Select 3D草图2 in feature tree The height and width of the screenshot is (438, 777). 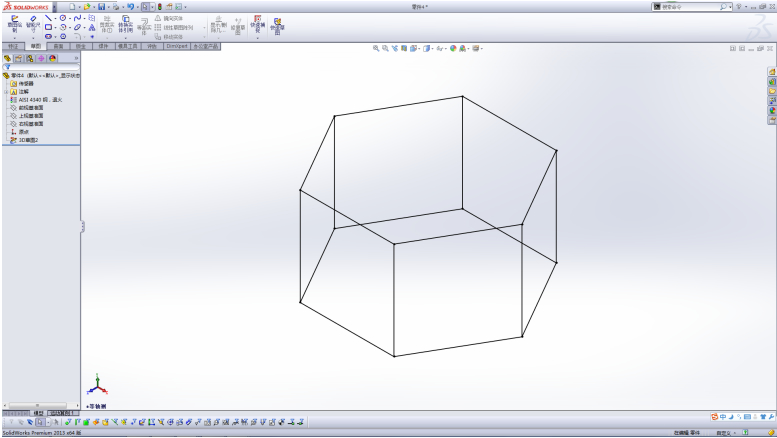pos(28,140)
